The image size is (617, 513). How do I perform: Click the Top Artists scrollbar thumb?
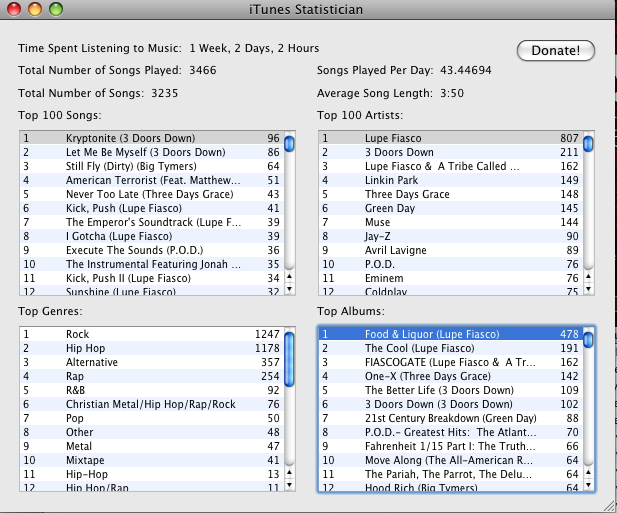pyautogui.click(x=588, y=144)
